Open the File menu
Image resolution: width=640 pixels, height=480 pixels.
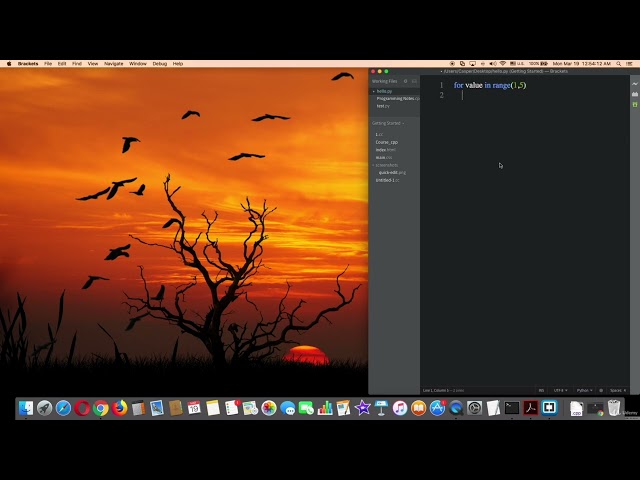[x=48, y=64]
